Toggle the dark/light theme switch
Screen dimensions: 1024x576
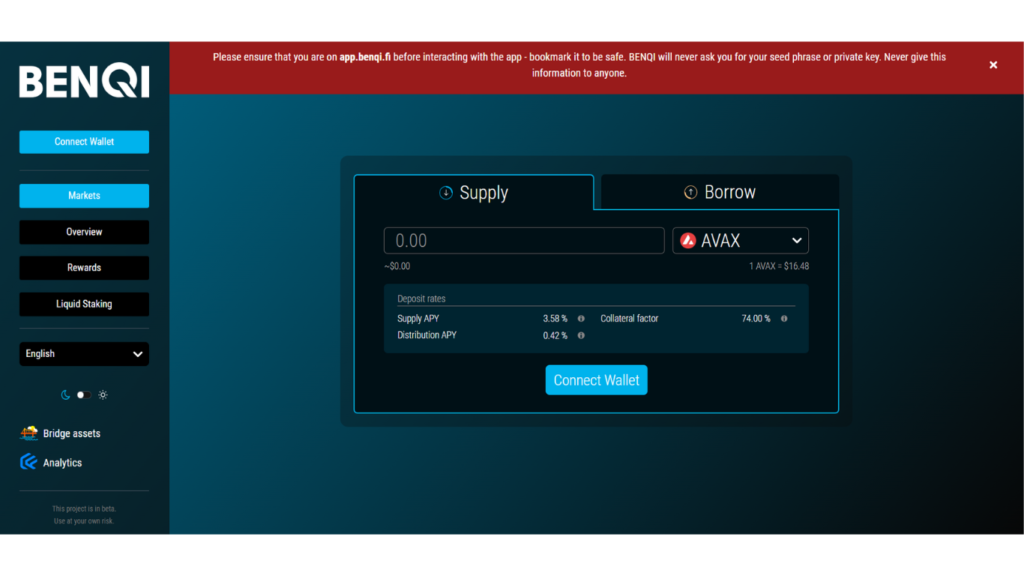[84, 395]
